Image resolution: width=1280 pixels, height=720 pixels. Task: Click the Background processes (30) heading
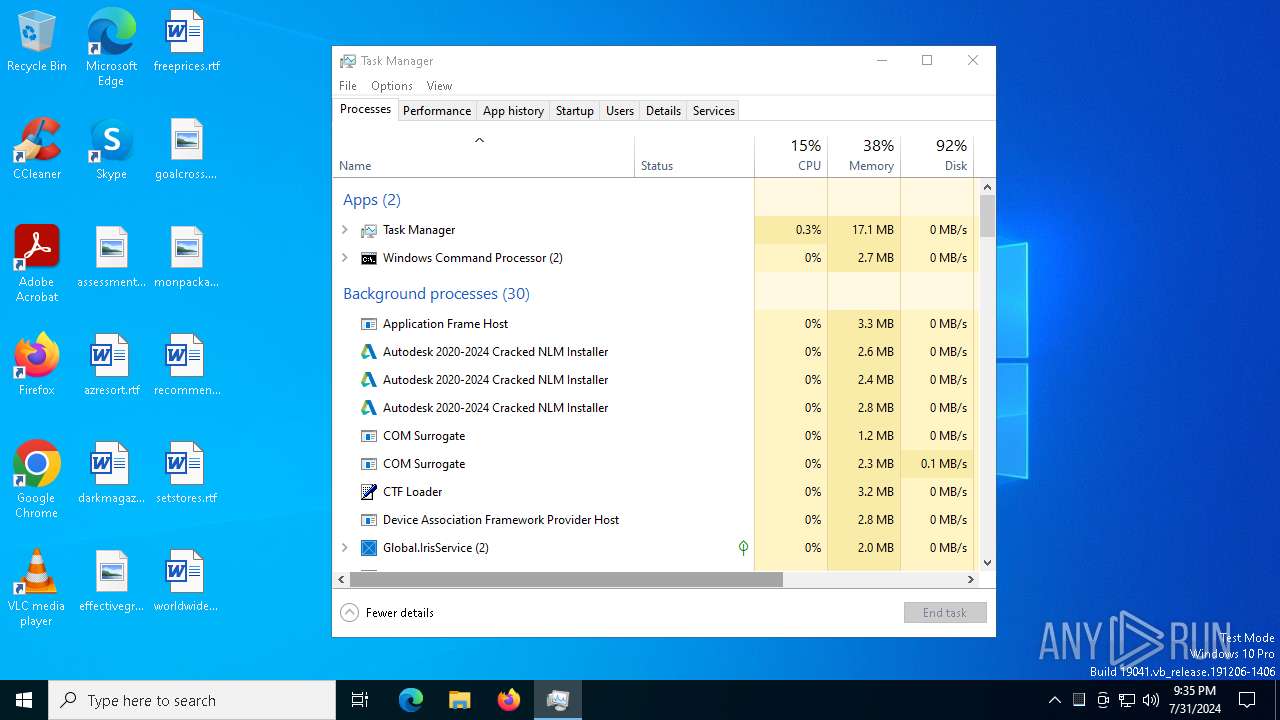(436, 294)
